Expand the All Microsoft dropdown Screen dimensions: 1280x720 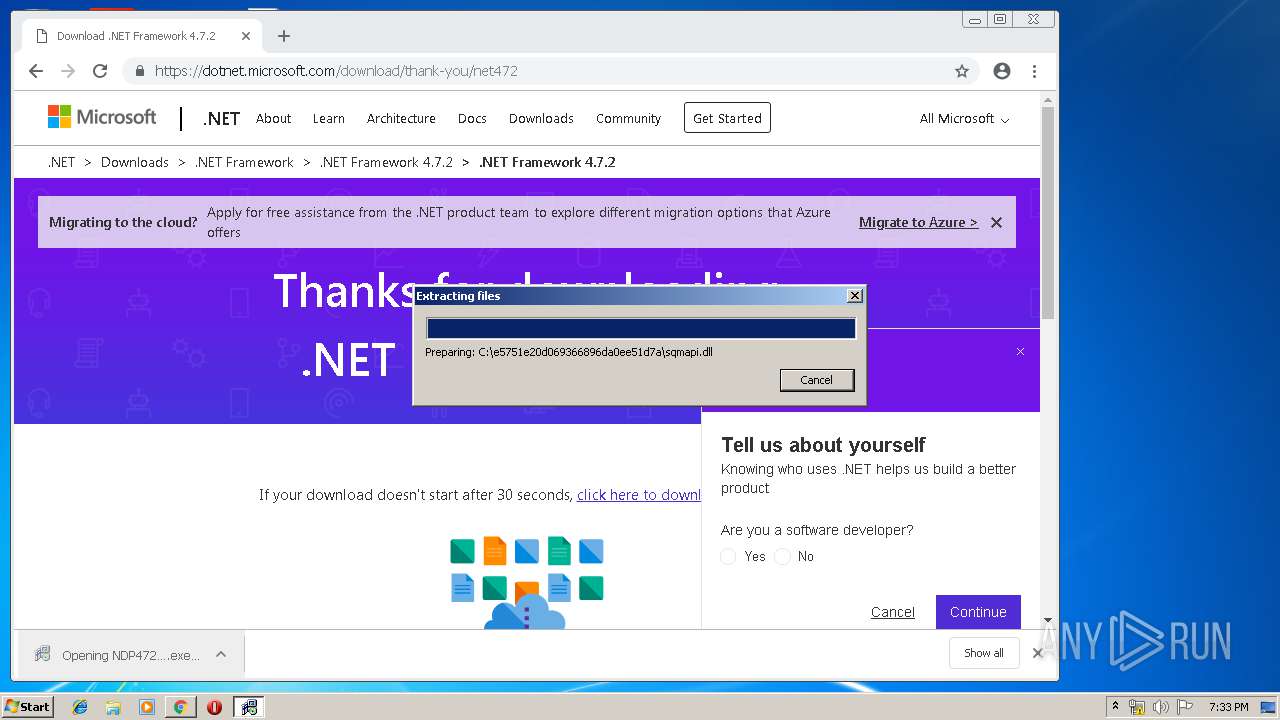[964, 118]
